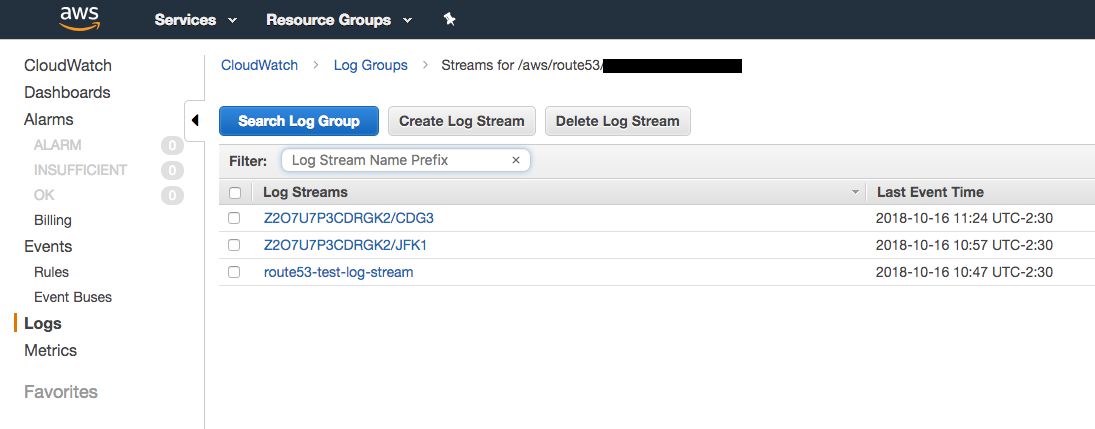Viewport: 1095px width, 429px height.
Task: Check the box for Z2O7U7P3CDRGK2/JFK1
Action: (234, 245)
